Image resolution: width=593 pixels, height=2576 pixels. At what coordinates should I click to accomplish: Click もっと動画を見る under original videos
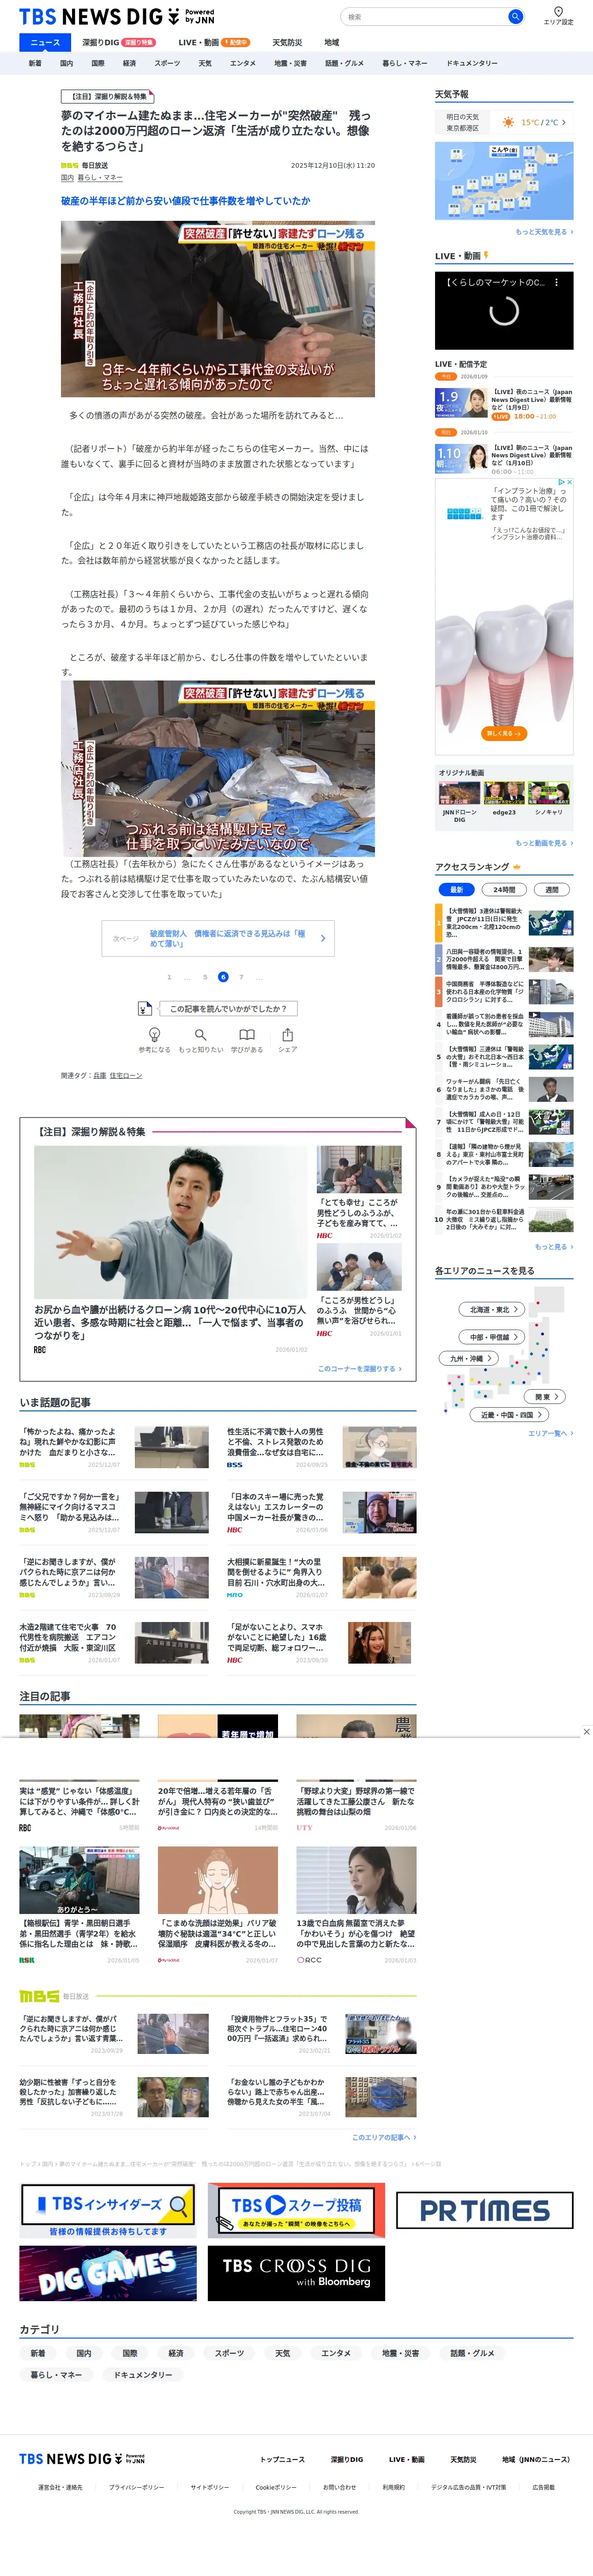544,843
